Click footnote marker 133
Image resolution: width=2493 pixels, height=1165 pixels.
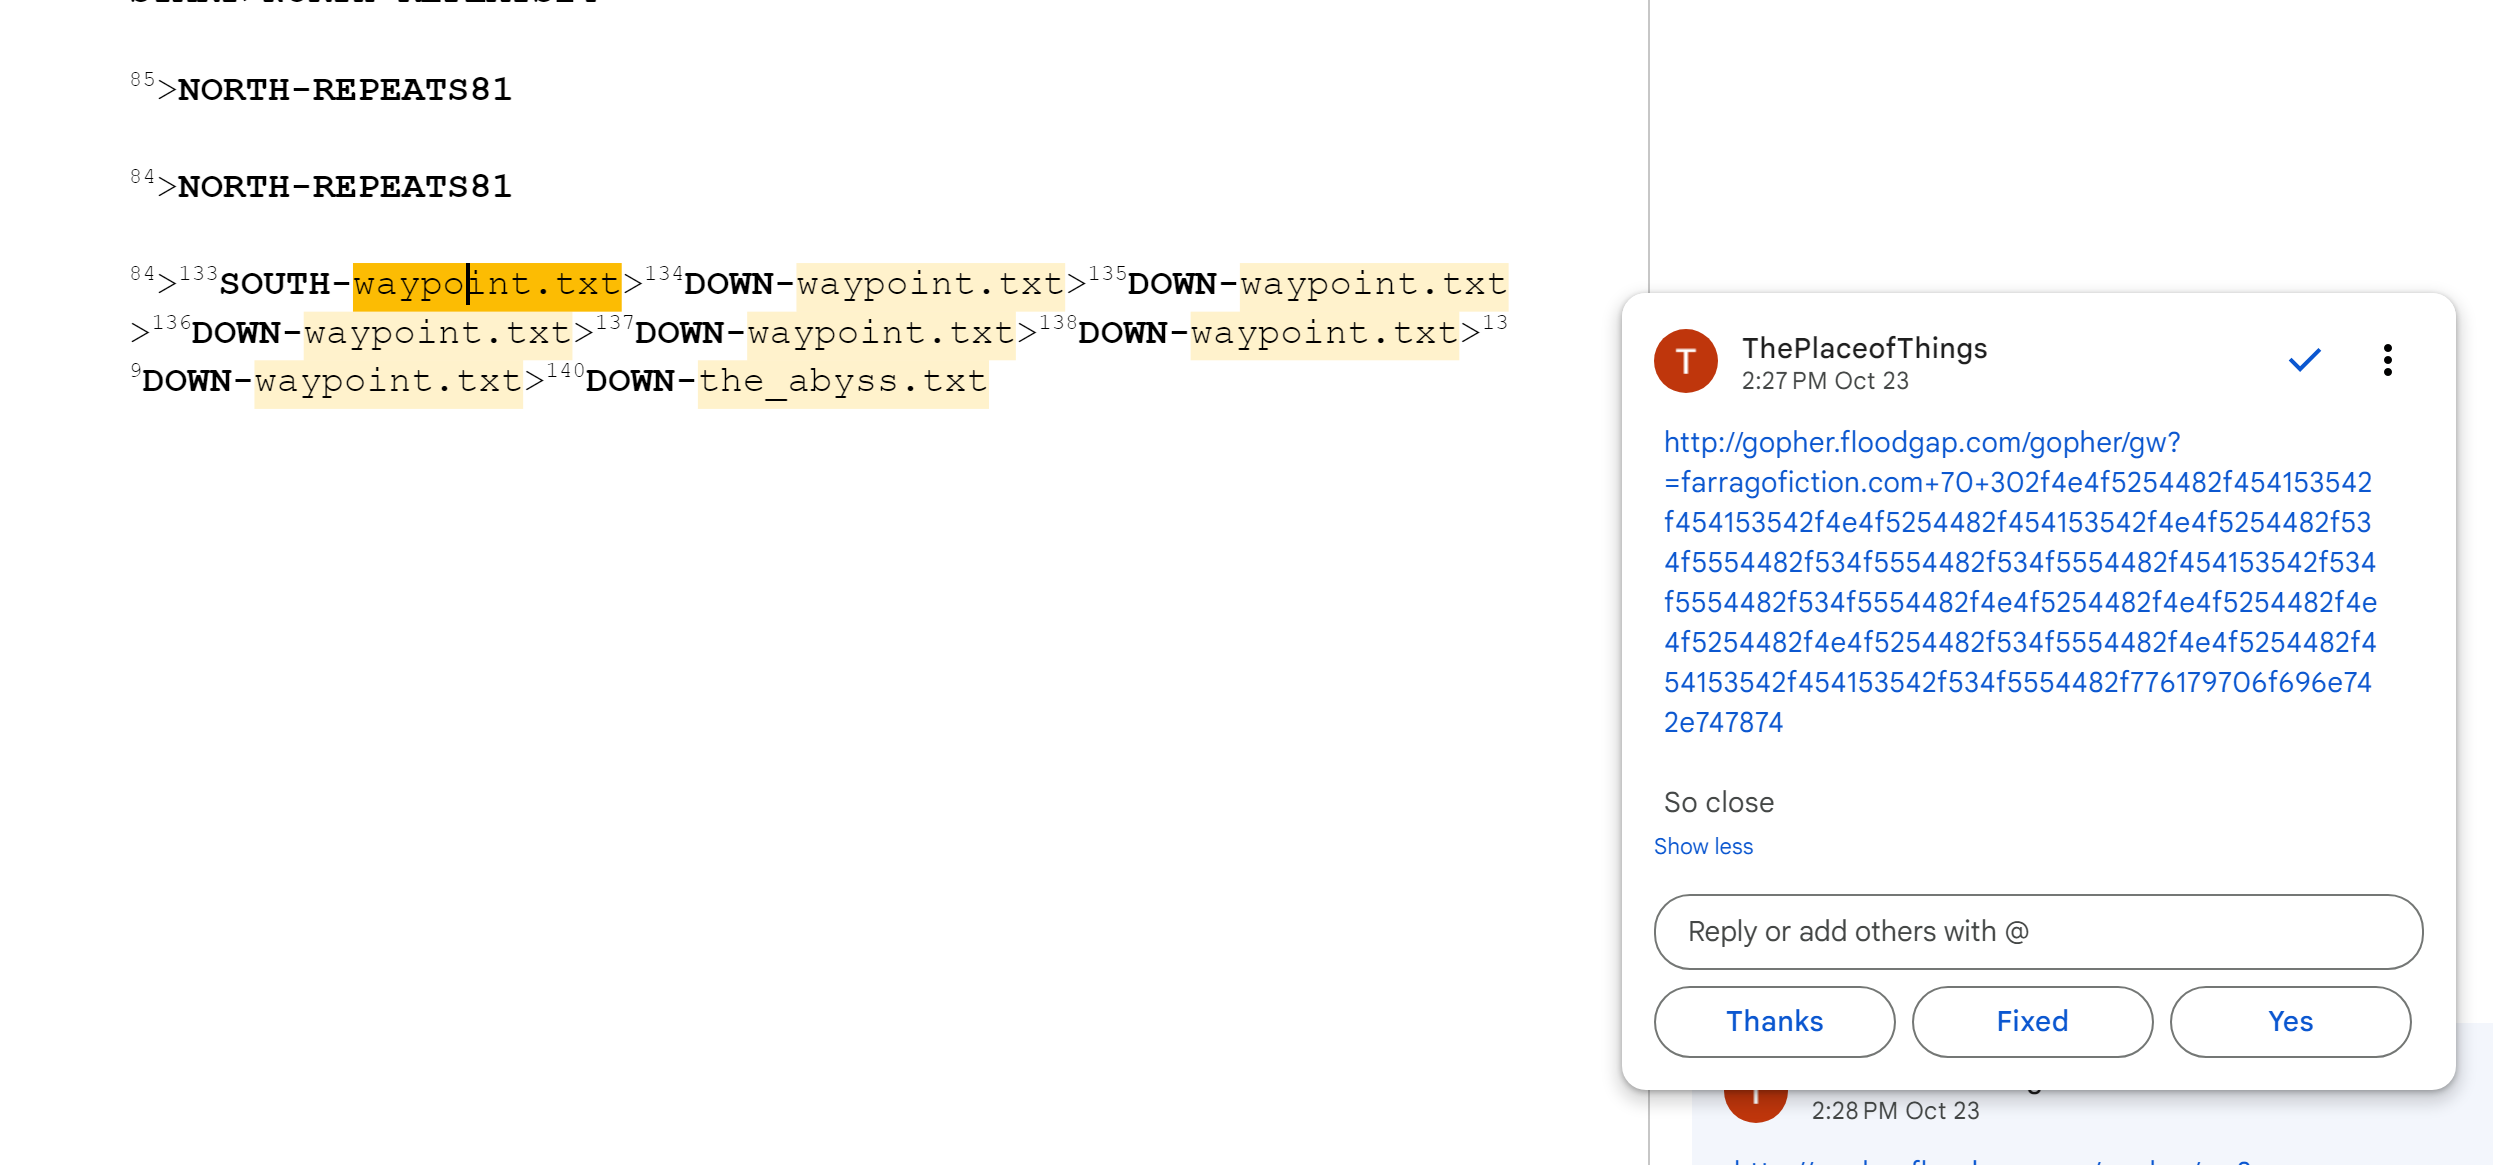(198, 274)
